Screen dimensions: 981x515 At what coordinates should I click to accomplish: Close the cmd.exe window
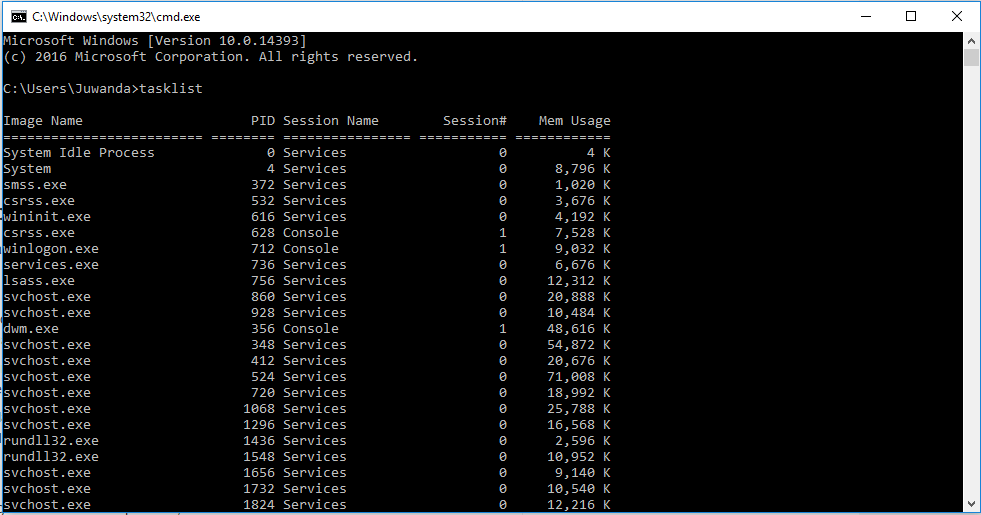957,16
